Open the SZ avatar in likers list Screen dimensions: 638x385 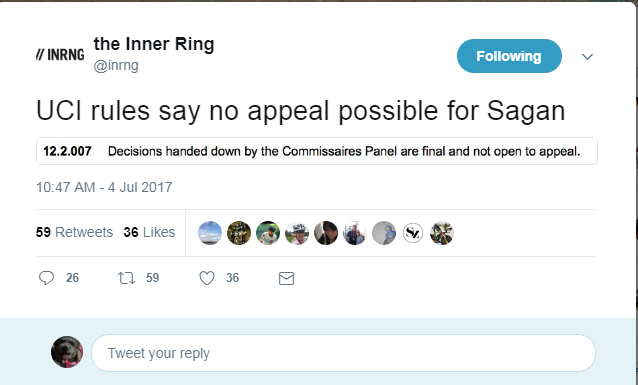coord(413,233)
